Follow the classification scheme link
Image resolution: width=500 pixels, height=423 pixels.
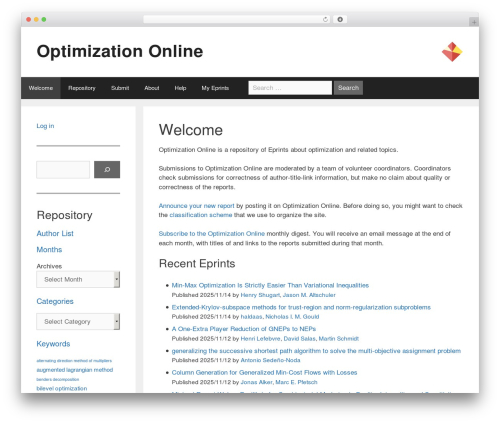(201, 215)
